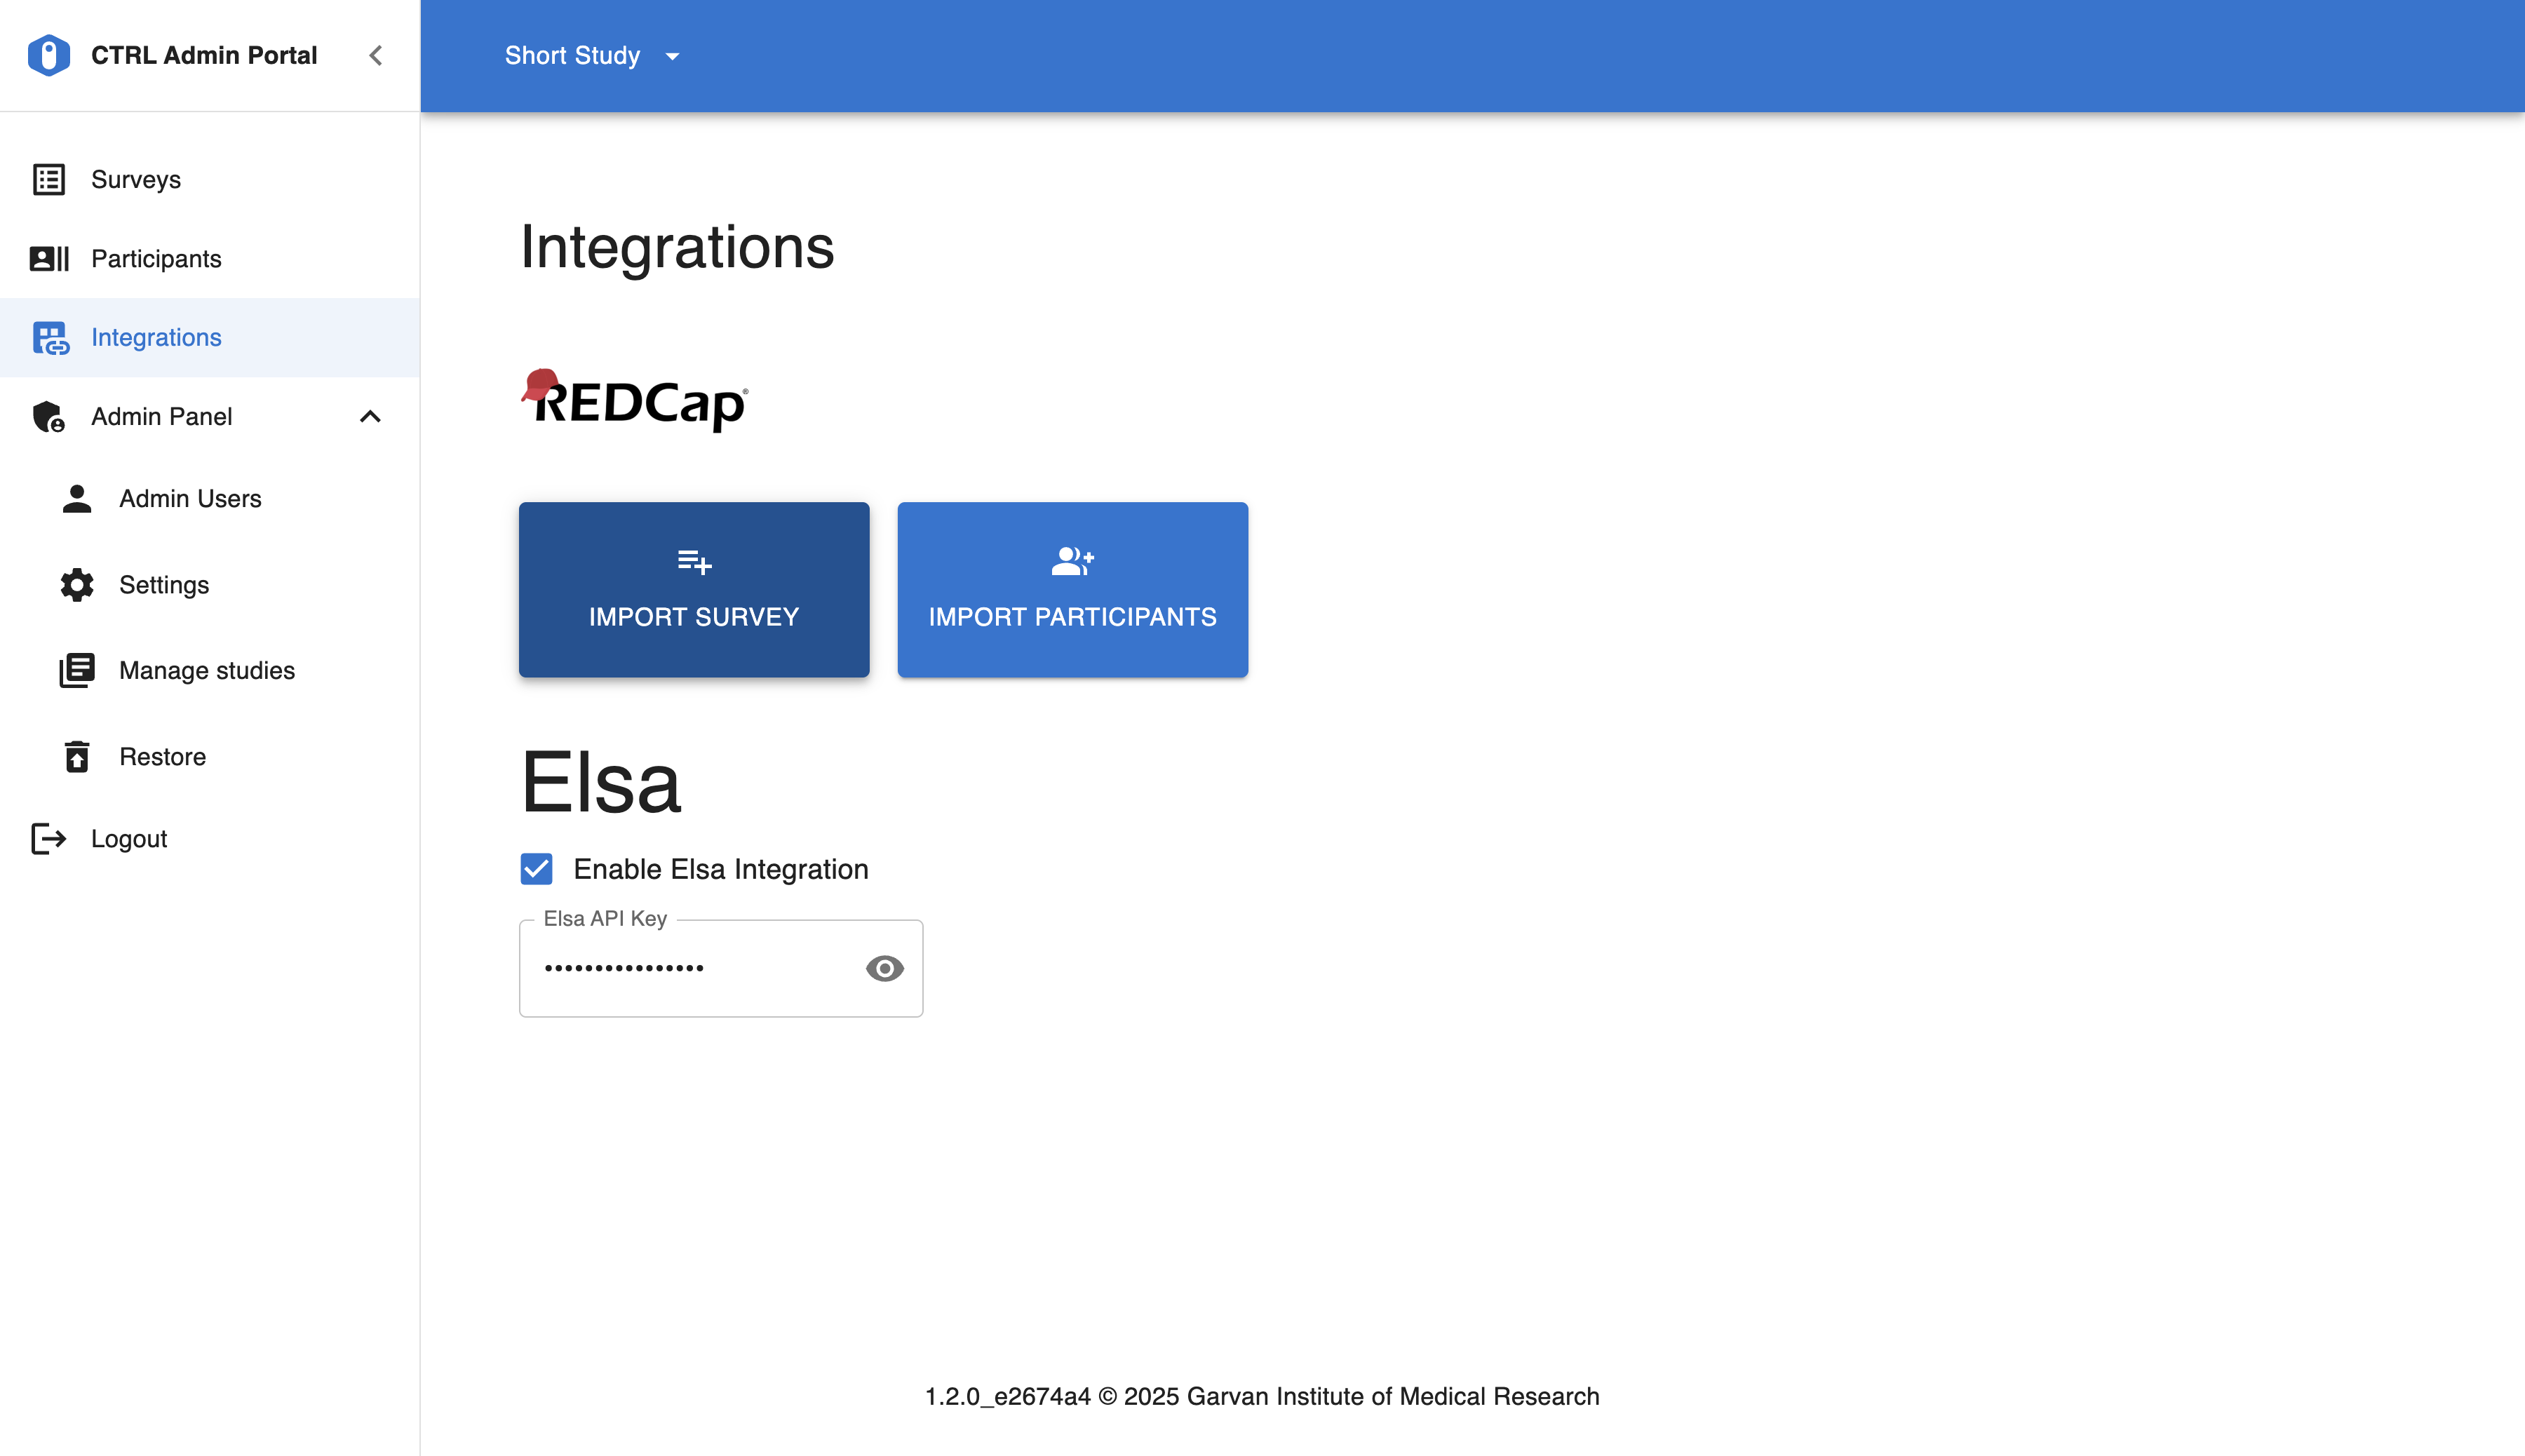Click the Surveys list icon

48,179
